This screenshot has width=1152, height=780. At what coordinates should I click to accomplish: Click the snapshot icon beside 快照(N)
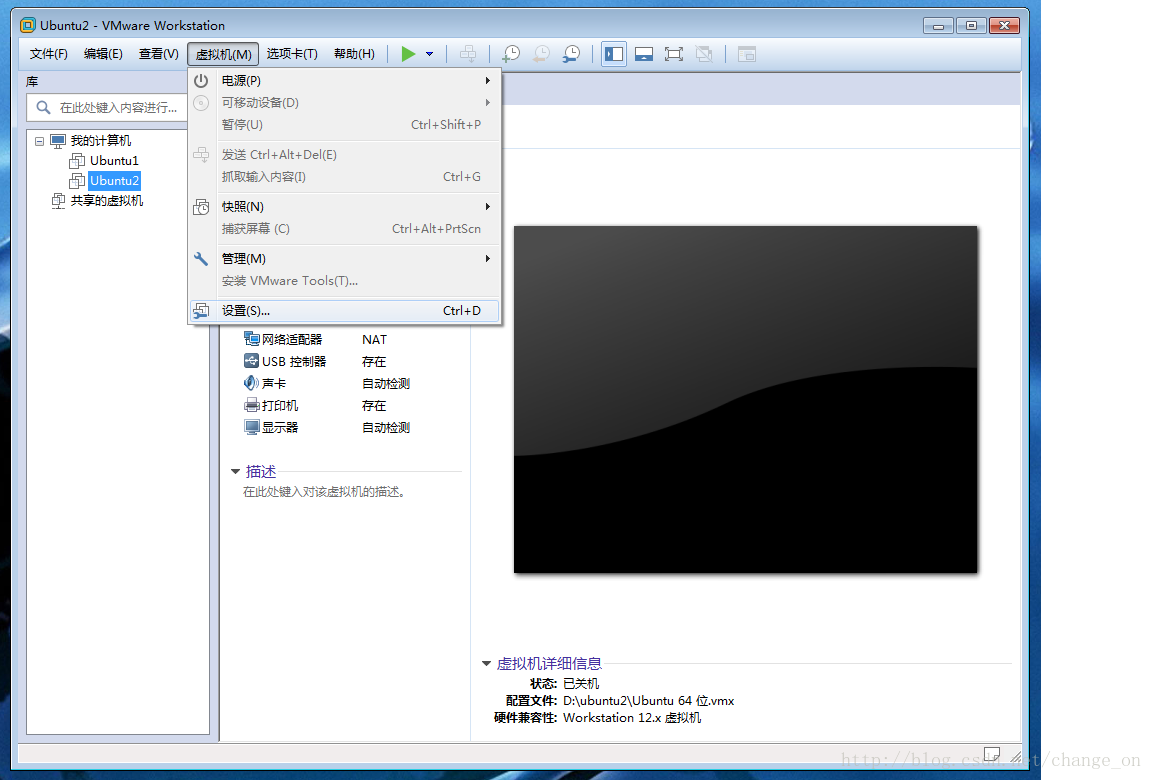(201, 206)
